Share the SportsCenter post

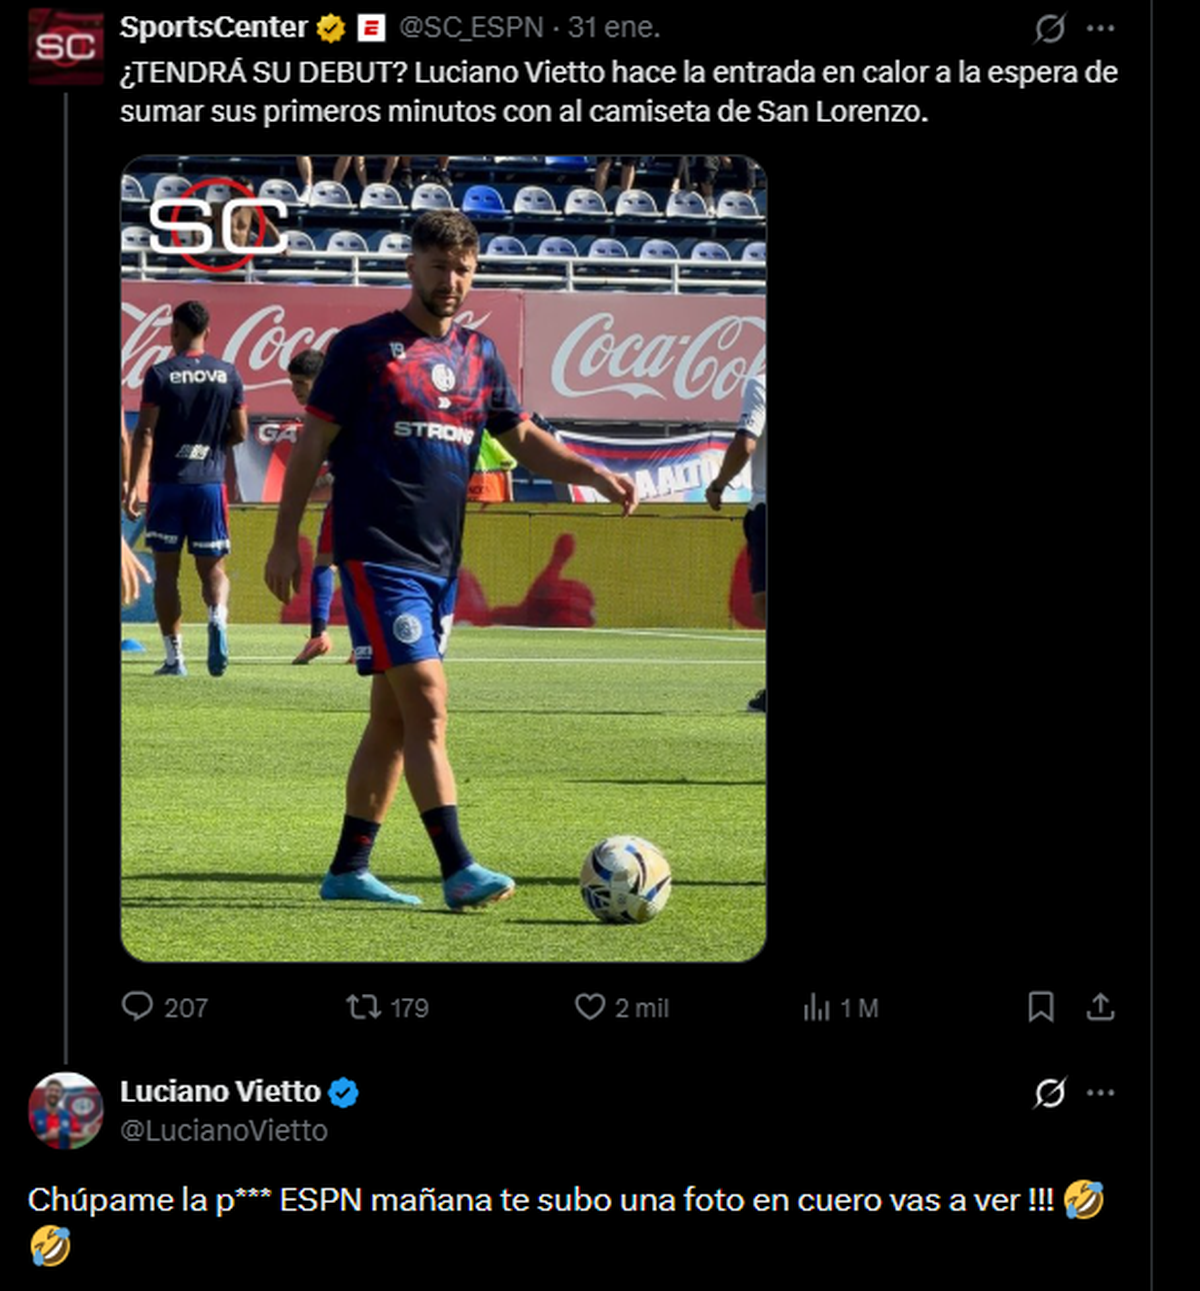[1100, 1006]
